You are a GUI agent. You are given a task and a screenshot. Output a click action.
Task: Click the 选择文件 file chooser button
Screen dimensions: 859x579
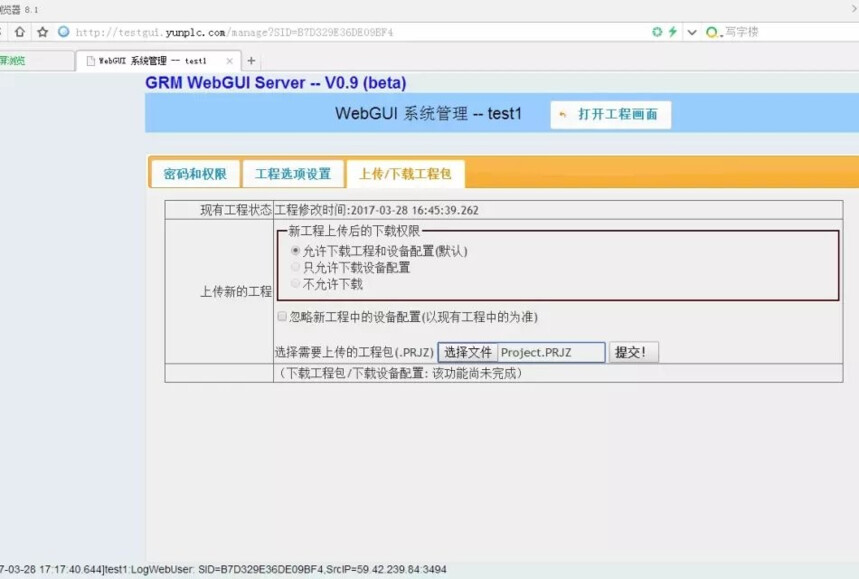[x=468, y=352]
